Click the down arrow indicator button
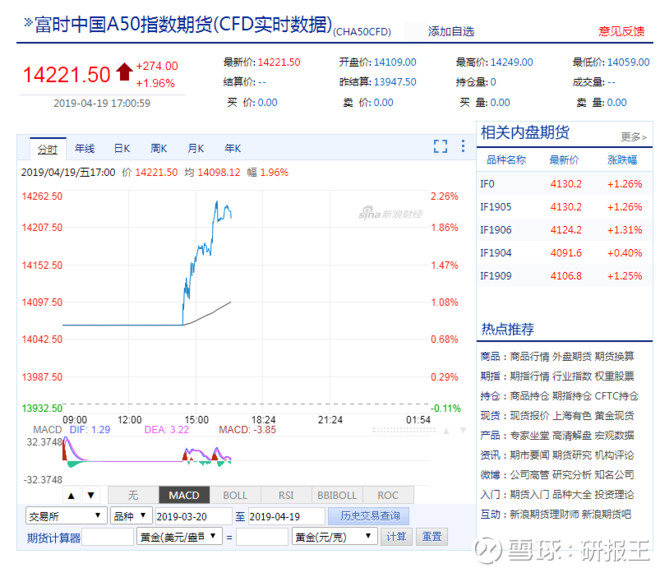This screenshot has height=568, width=660. pos(90,495)
